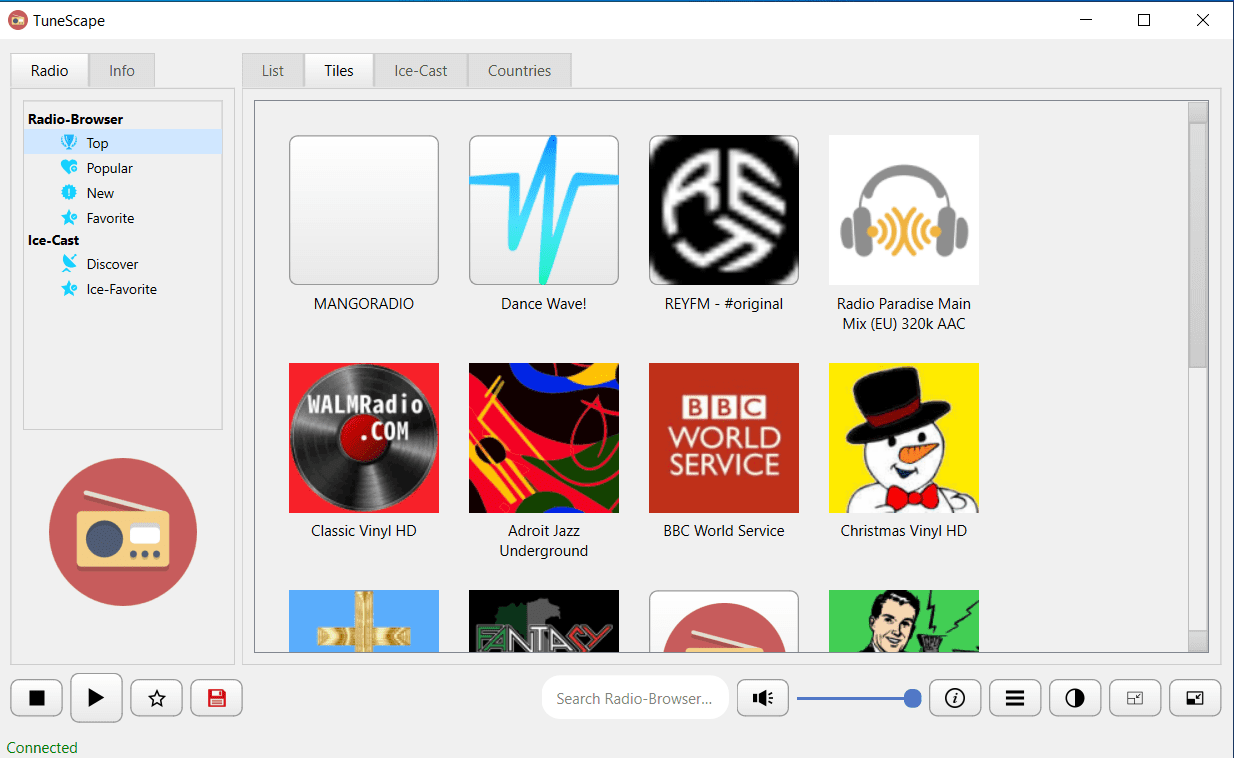This screenshot has width=1234, height=758.
Task: Select Discover under Ice-Cast
Action: [123, 263]
